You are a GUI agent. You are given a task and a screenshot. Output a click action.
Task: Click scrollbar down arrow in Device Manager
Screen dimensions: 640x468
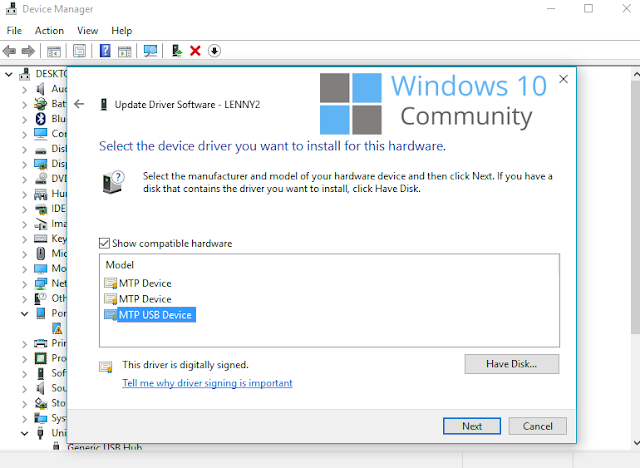(x=636, y=443)
